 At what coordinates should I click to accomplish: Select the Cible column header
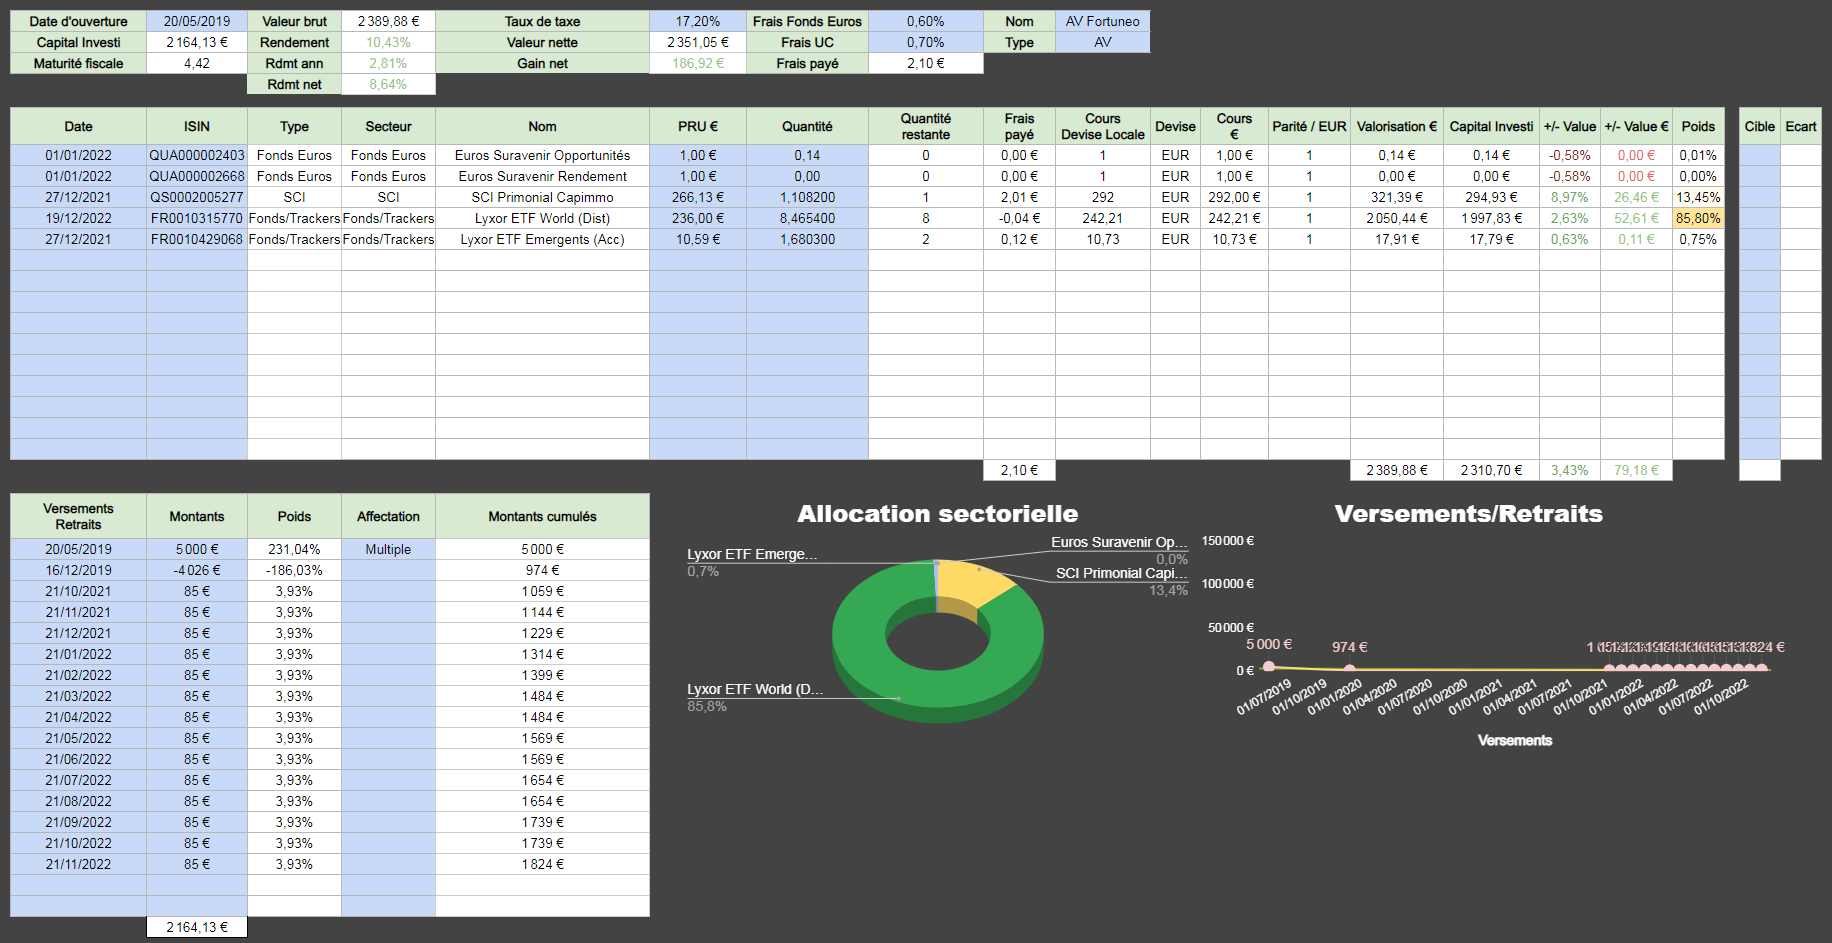(1760, 126)
